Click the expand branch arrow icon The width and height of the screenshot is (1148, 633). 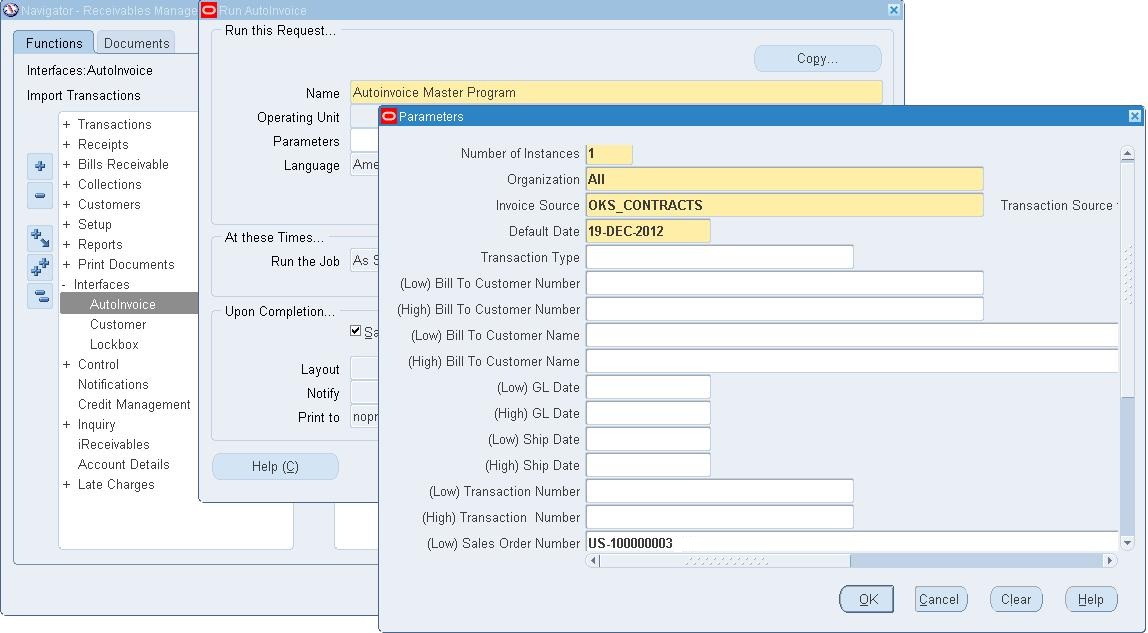(38, 237)
